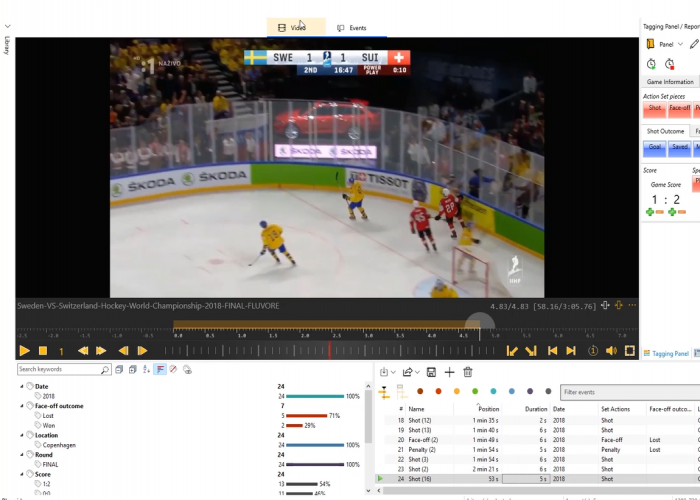Screen dimensions: 700x500
Task: Switch to the Events tab
Action: (x=352, y=28)
